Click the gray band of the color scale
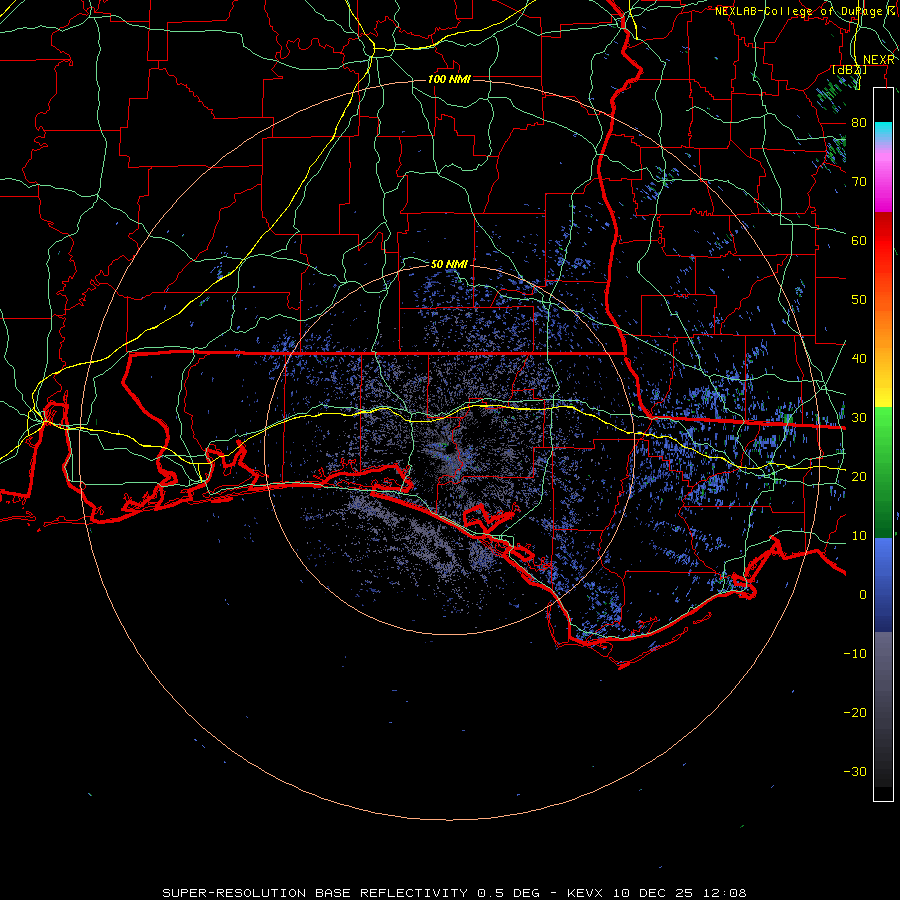Screen dimensions: 900x900 click(x=883, y=709)
